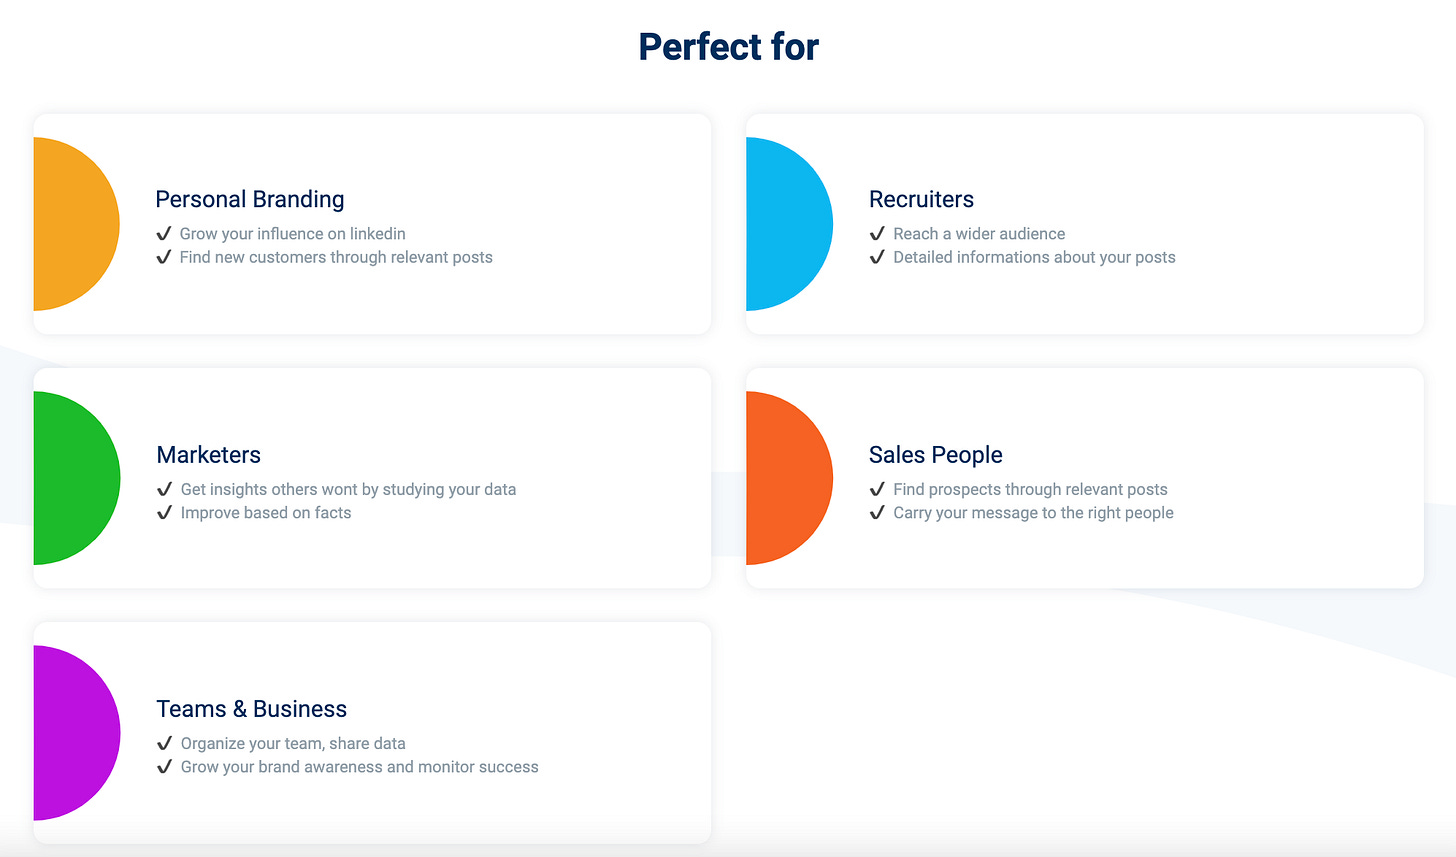Select the Recruiters heading
The image size is (1456, 857).
point(921,199)
